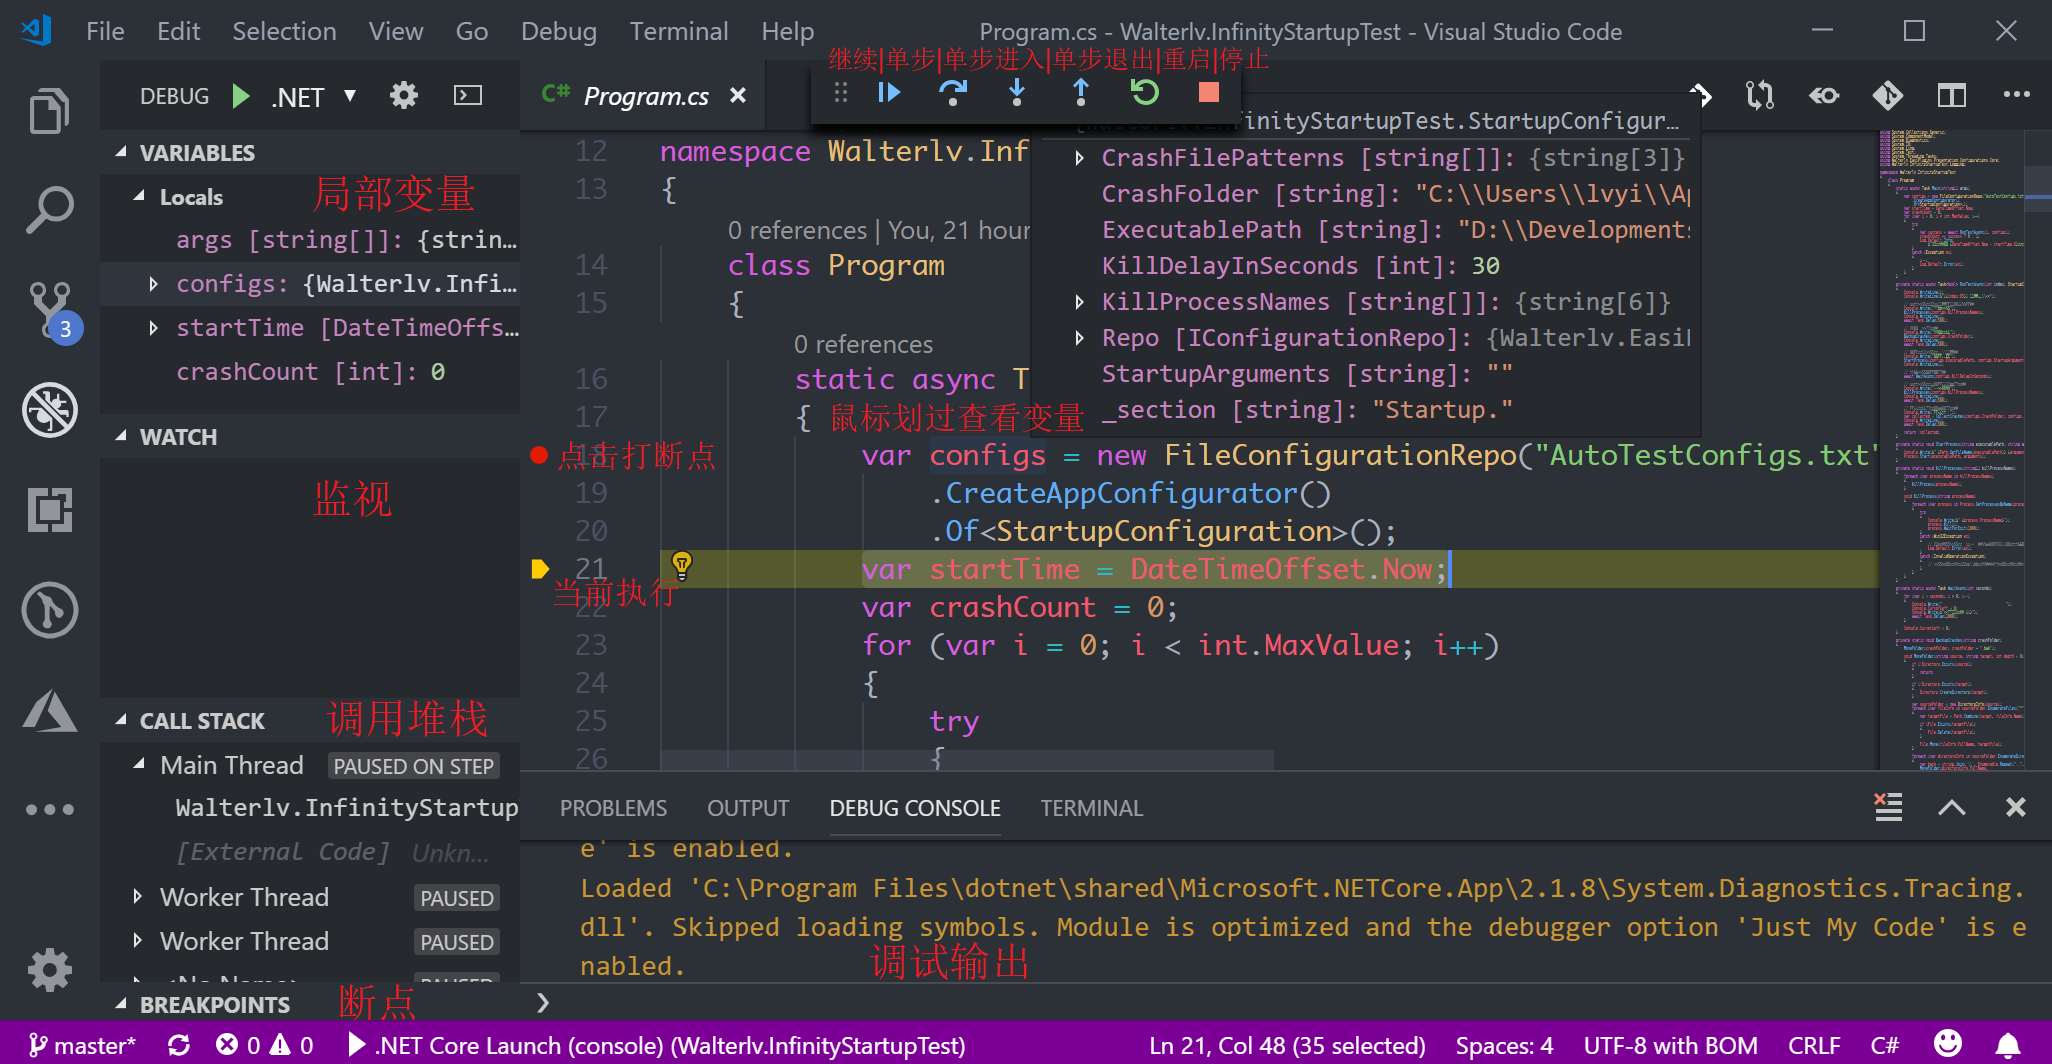Open Search in the activity bar
2052x1064 pixels.
click(x=50, y=210)
